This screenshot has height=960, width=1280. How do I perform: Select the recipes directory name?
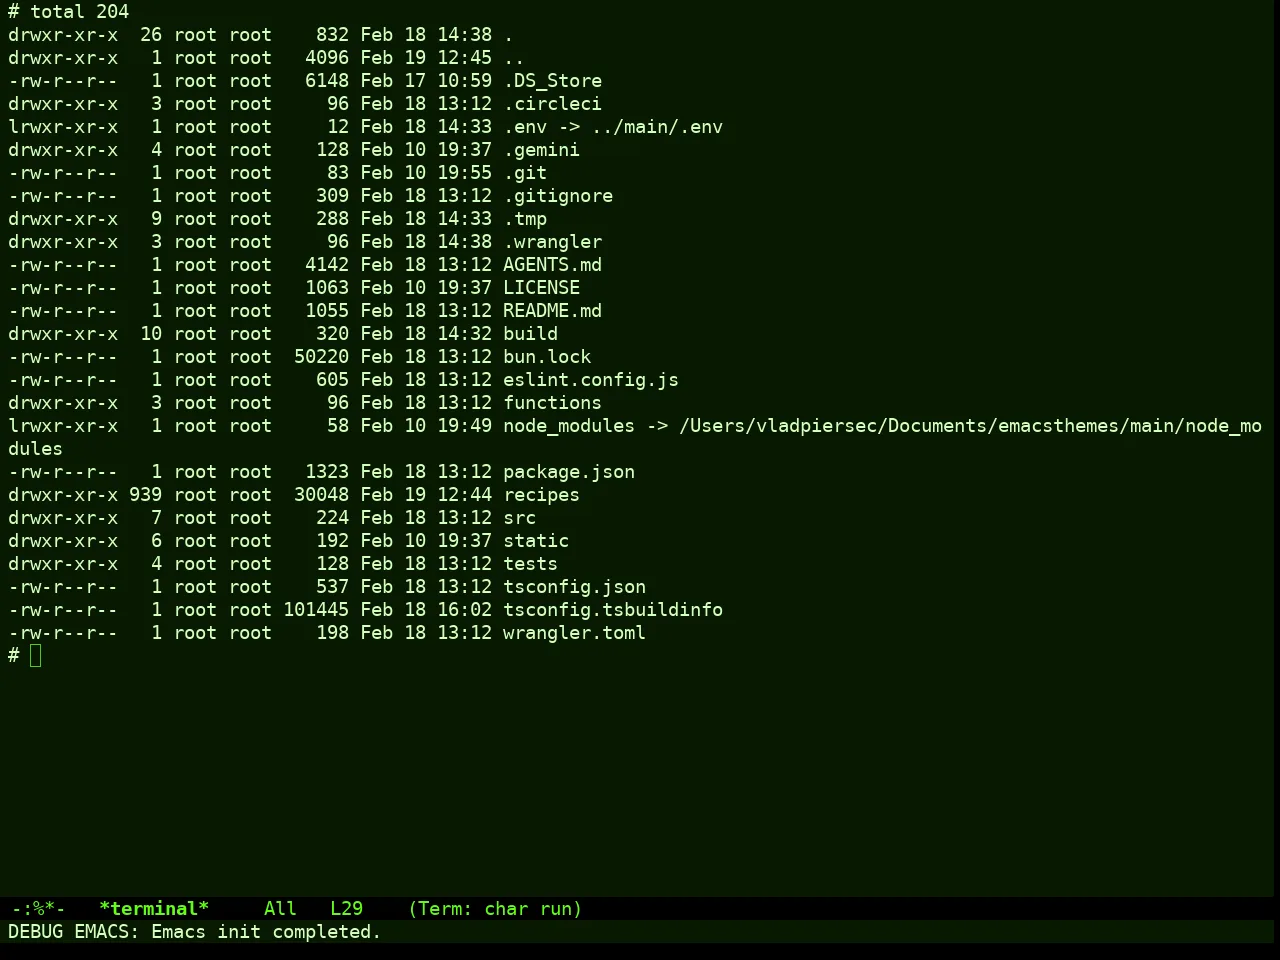click(x=541, y=494)
